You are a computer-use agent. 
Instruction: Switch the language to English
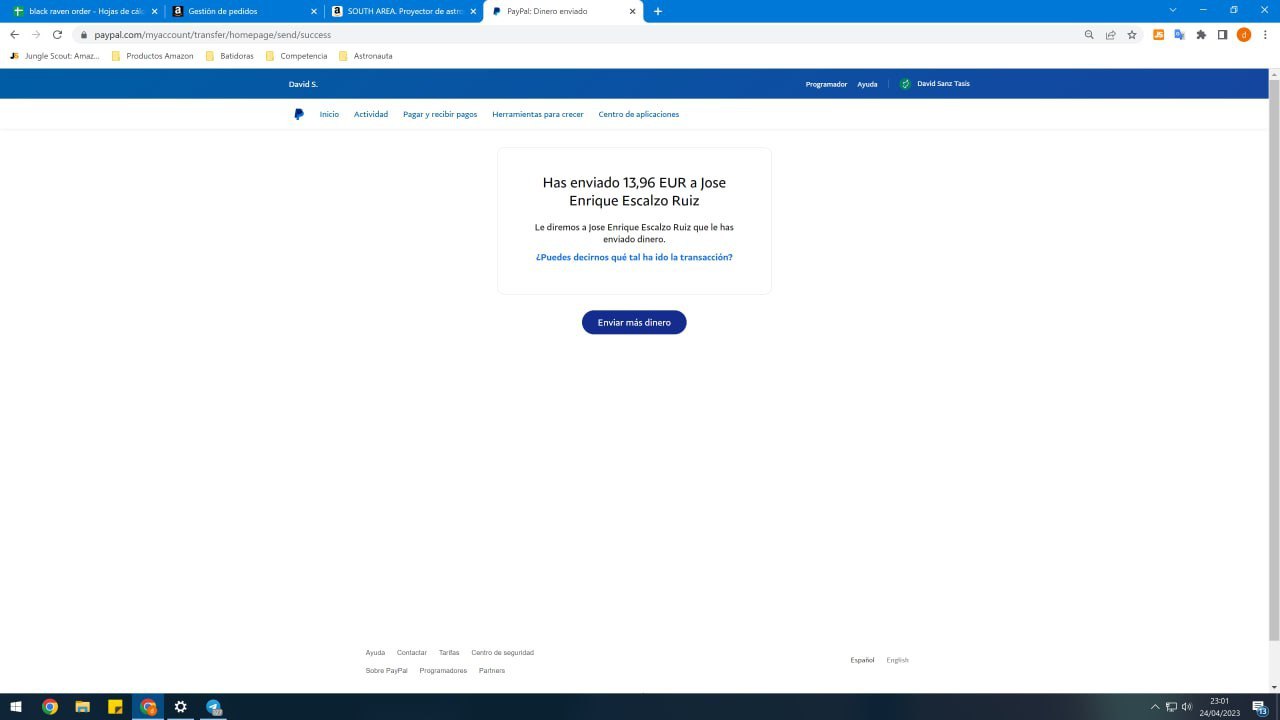coord(897,660)
